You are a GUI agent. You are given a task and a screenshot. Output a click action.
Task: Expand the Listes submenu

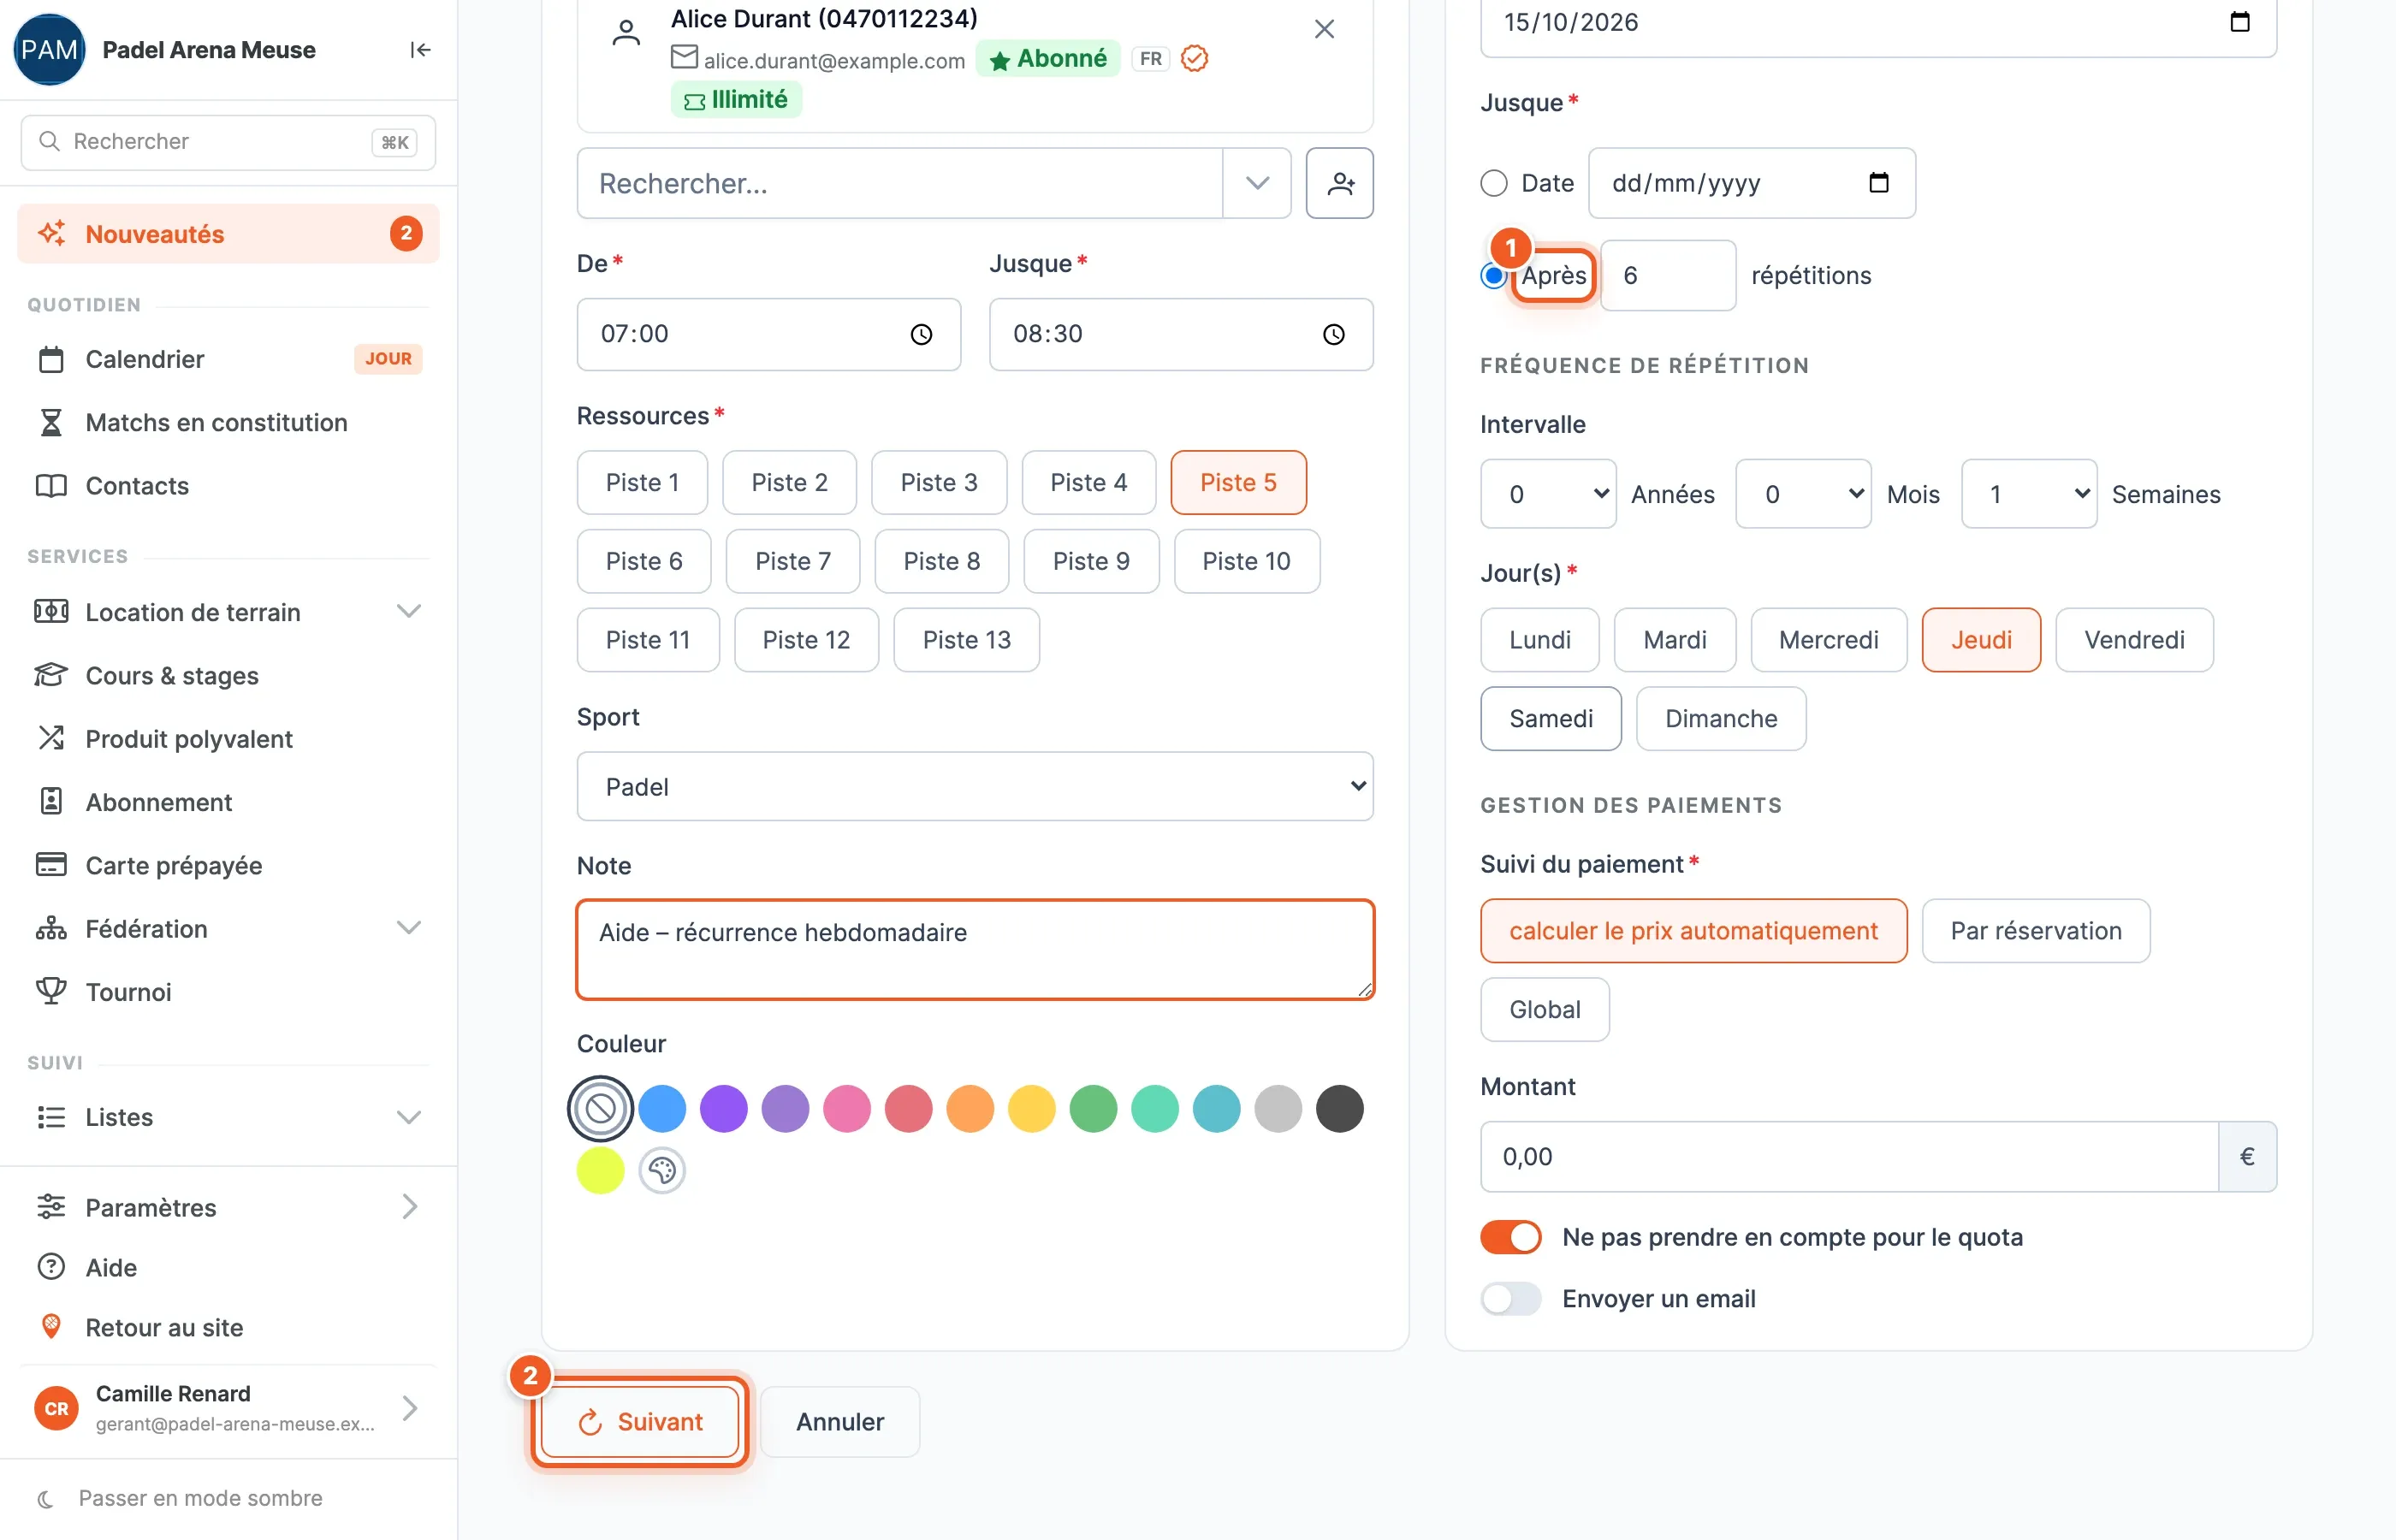point(408,1117)
